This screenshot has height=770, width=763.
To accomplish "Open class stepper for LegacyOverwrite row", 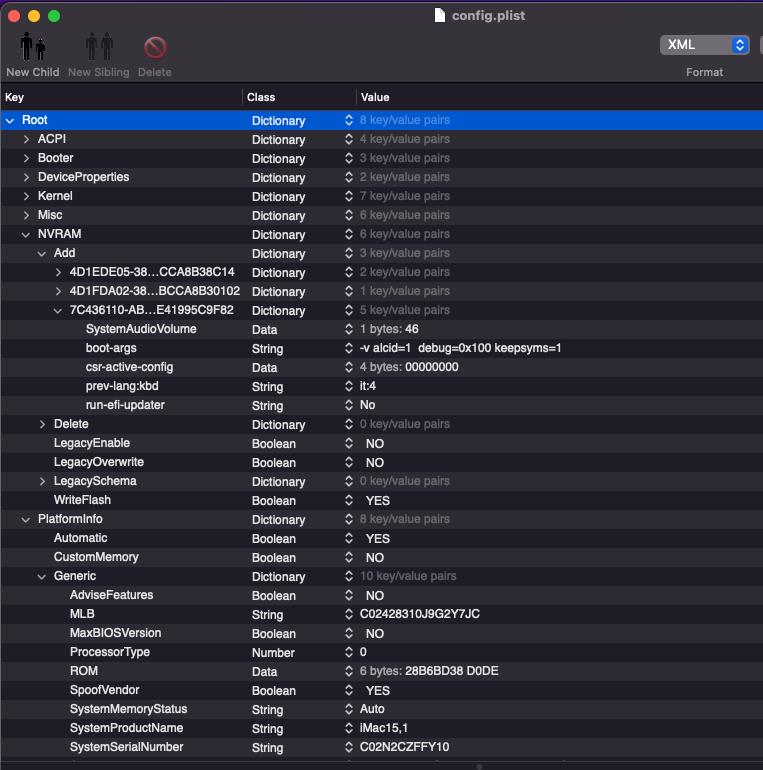I will pos(349,463).
